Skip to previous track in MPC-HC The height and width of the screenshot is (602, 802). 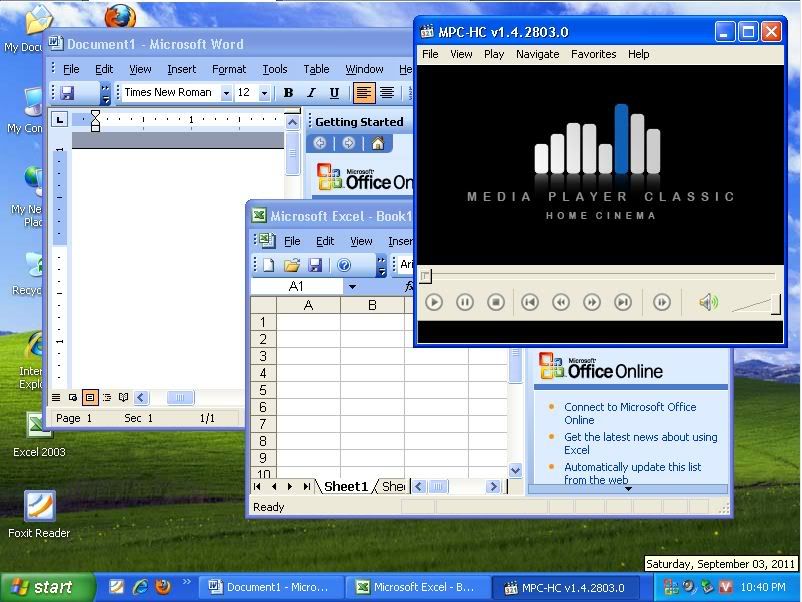pos(530,302)
